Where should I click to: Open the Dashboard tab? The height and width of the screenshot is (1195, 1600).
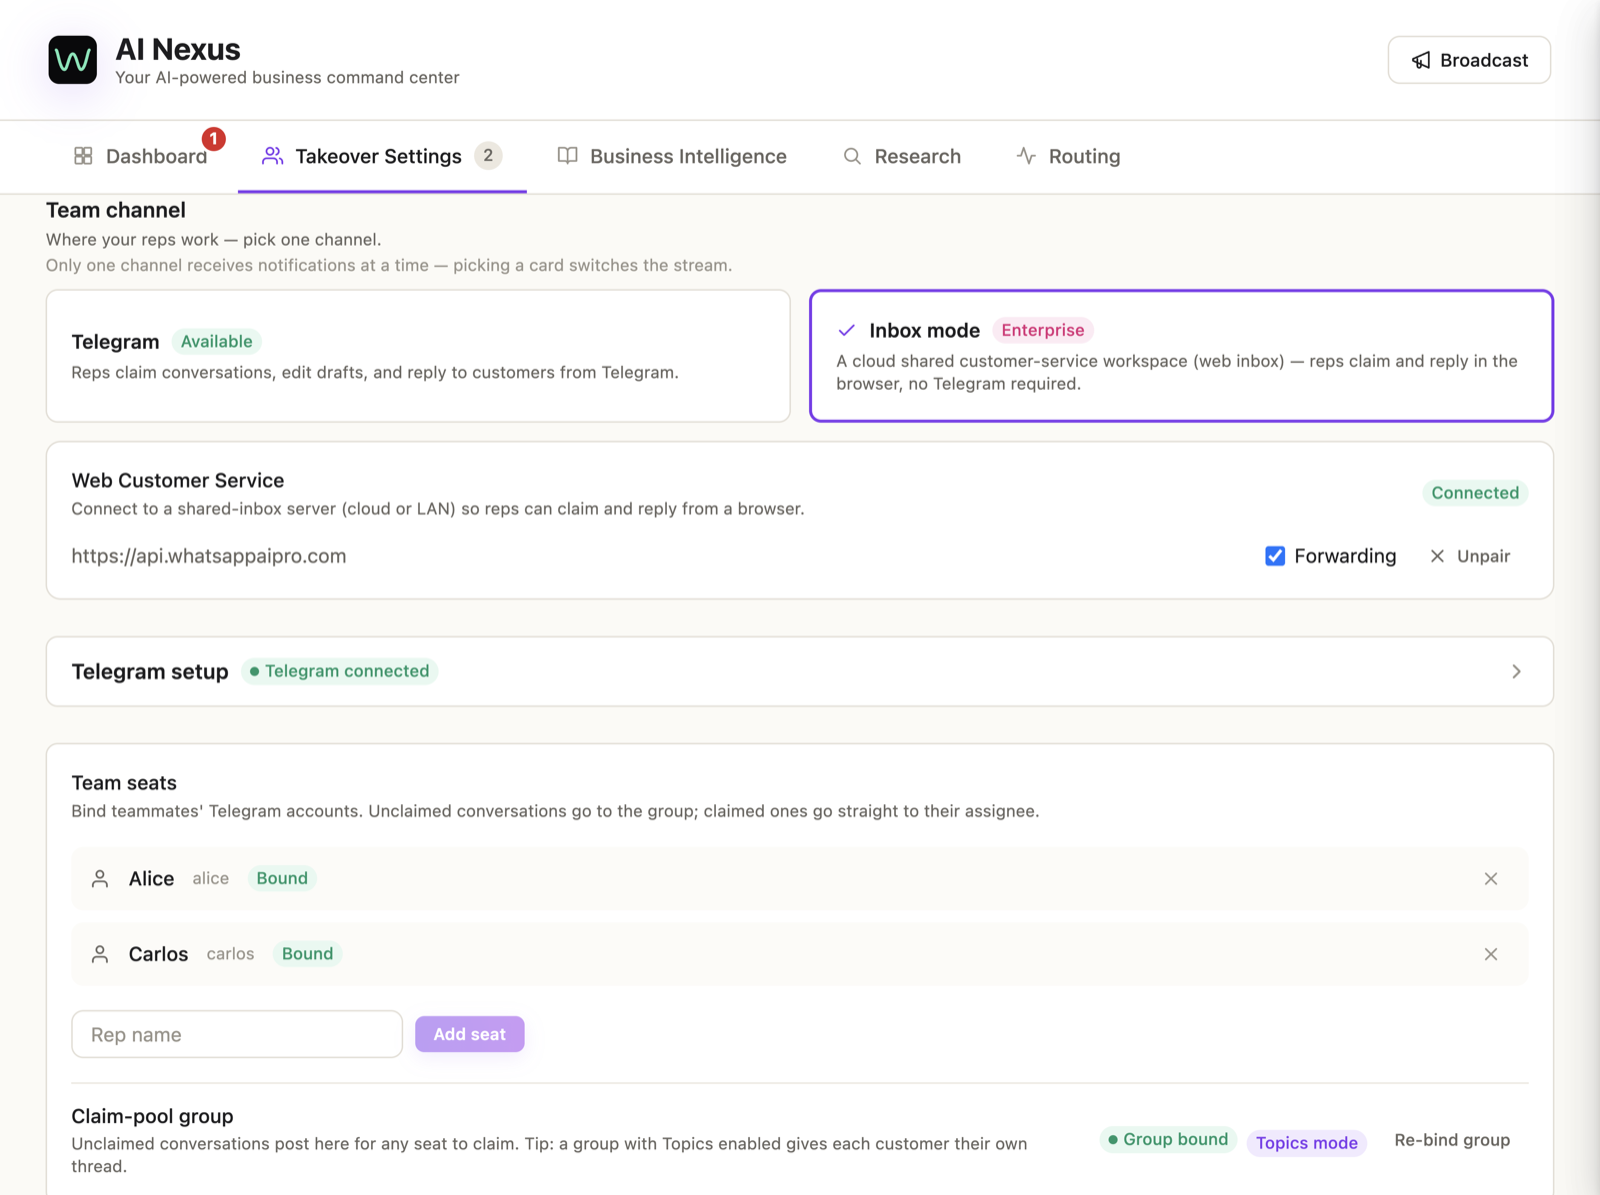click(x=140, y=156)
